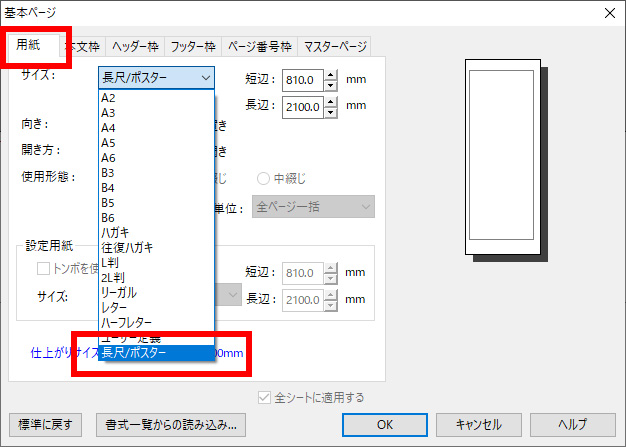Click the キャンセル button
Screen dimensions: 626x447
(479, 425)
